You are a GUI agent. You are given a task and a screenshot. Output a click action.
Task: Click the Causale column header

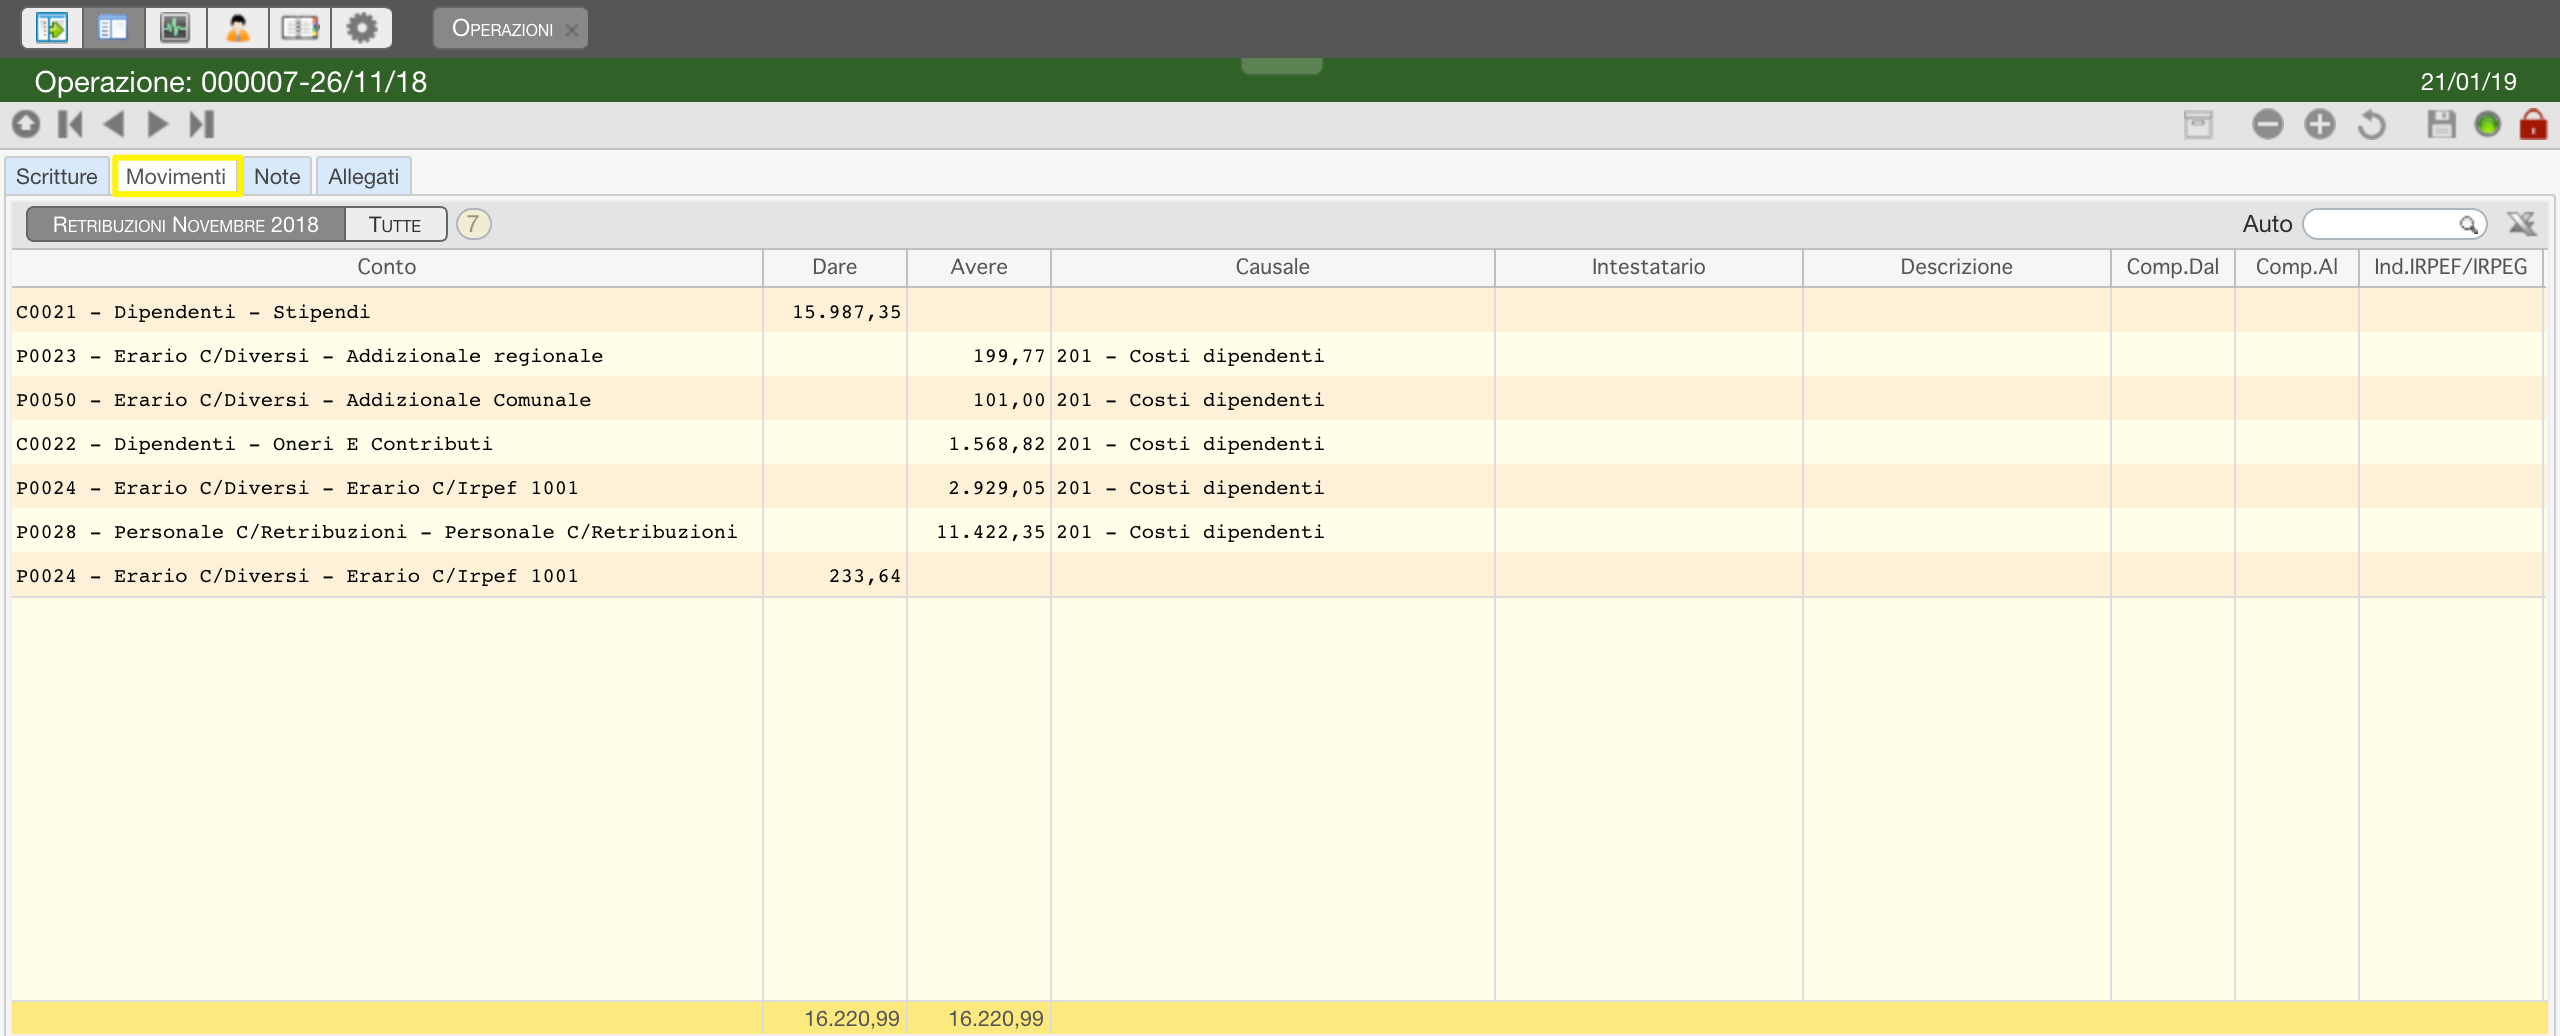pyautogui.click(x=1272, y=267)
